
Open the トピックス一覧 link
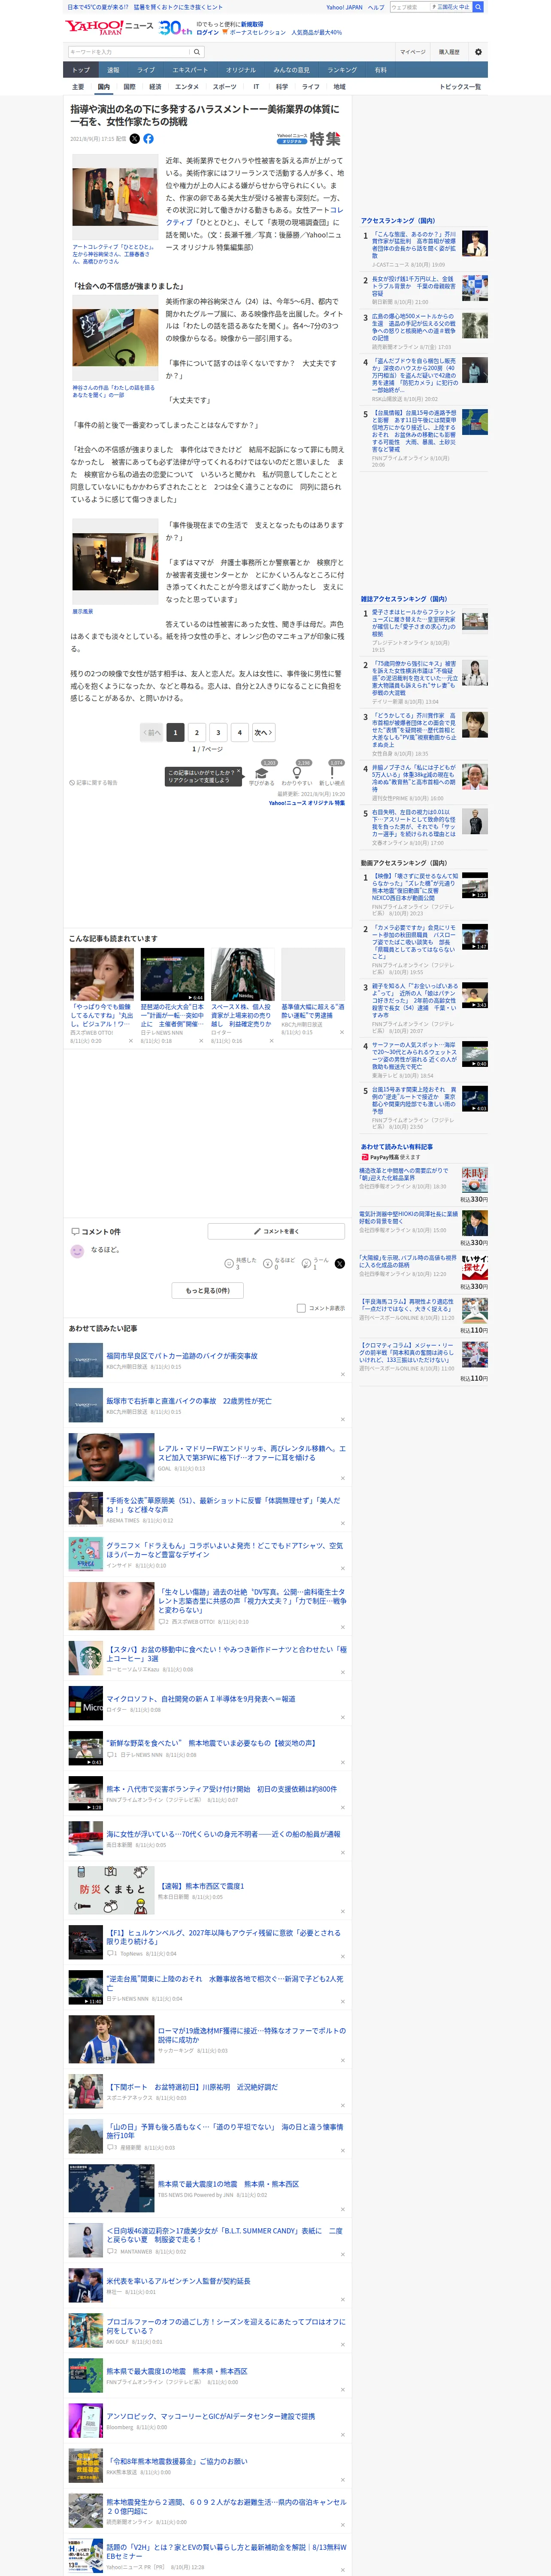tap(460, 87)
